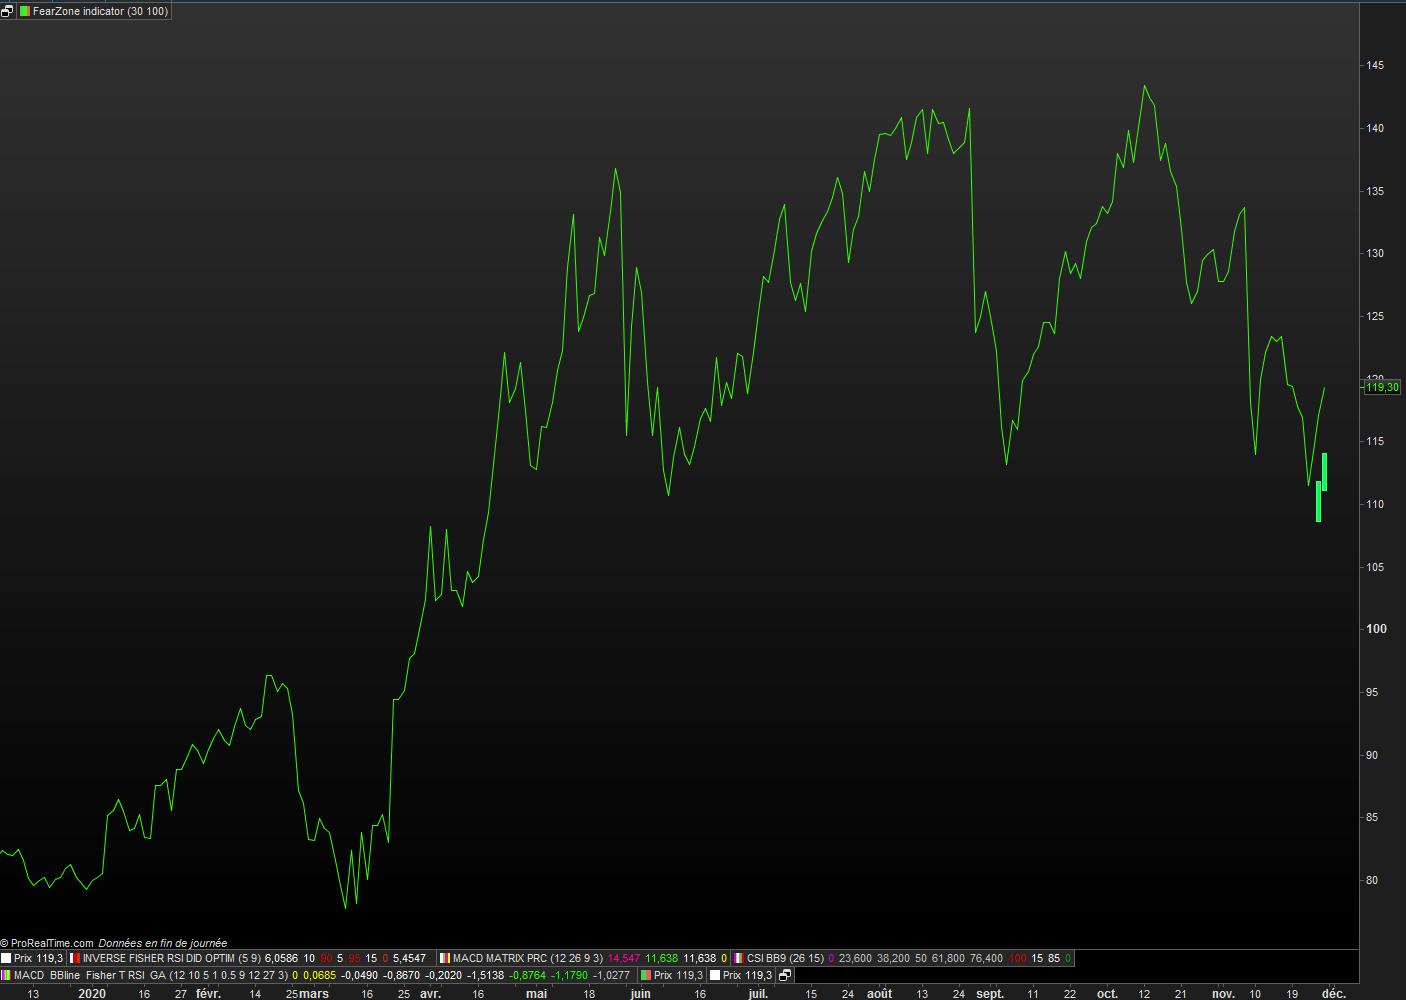Open MACD BBline Fisher T RSI GA label

[90, 975]
